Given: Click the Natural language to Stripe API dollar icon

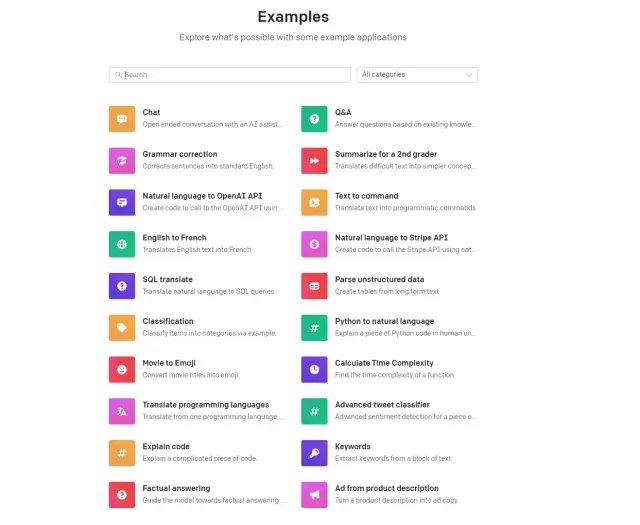Looking at the screenshot, I should [x=314, y=244].
